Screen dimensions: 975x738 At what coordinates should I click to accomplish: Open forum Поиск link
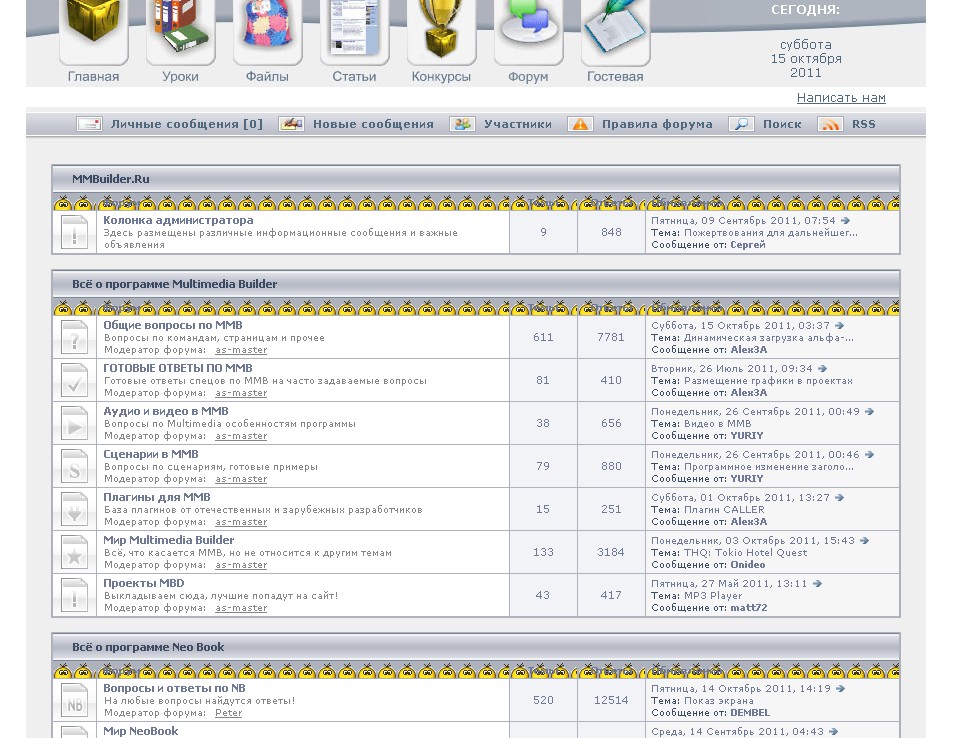782,124
